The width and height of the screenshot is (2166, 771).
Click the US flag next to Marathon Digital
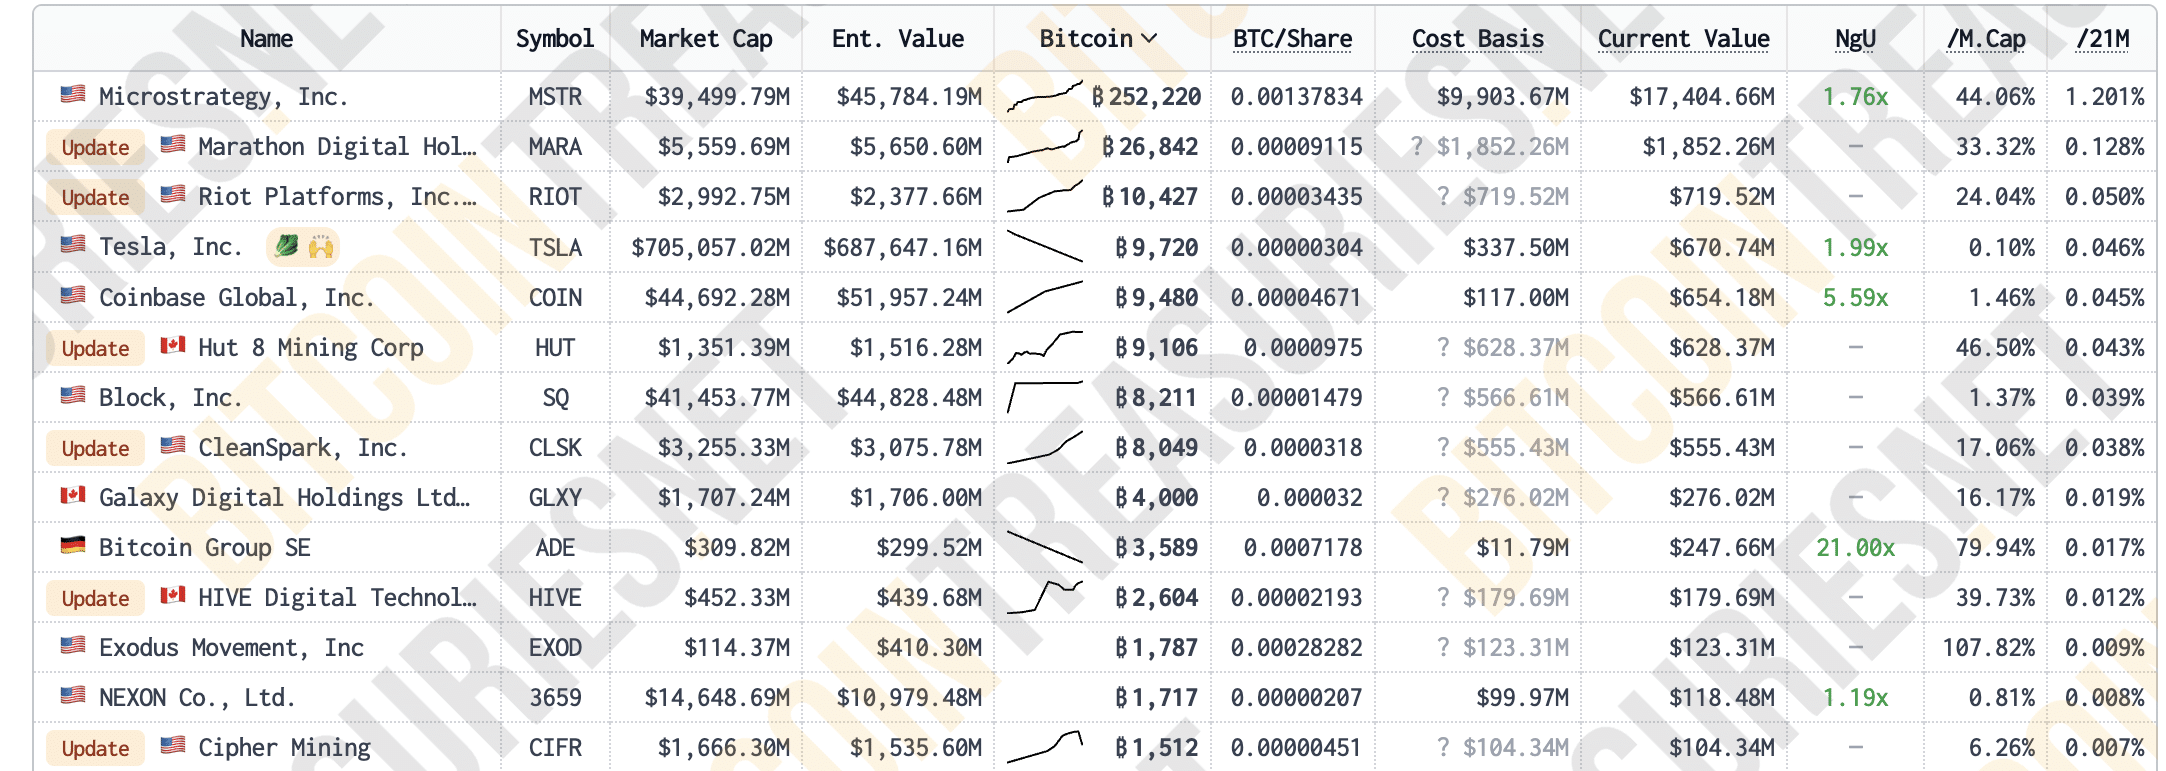pos(173,144)
